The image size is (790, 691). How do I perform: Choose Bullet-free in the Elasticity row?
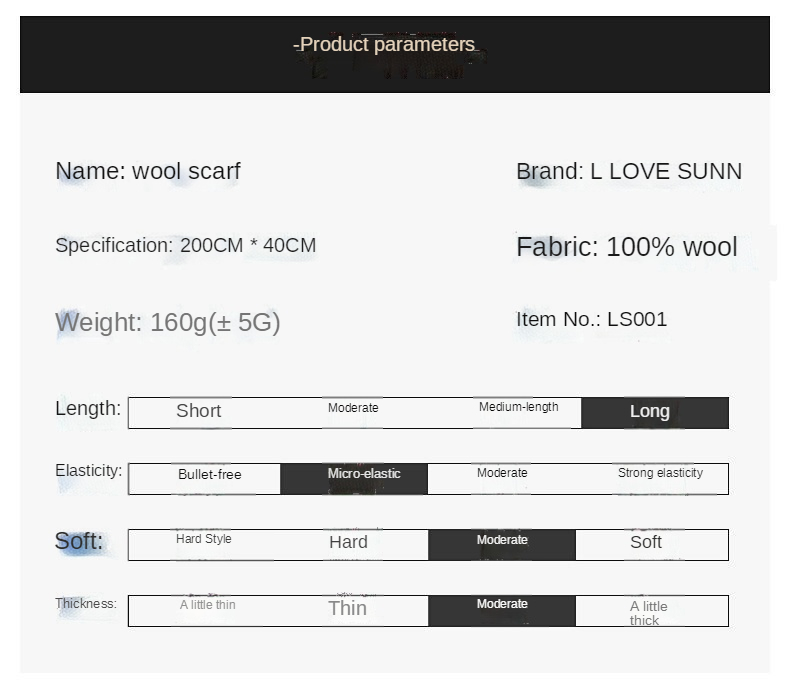tap(209, 475)
